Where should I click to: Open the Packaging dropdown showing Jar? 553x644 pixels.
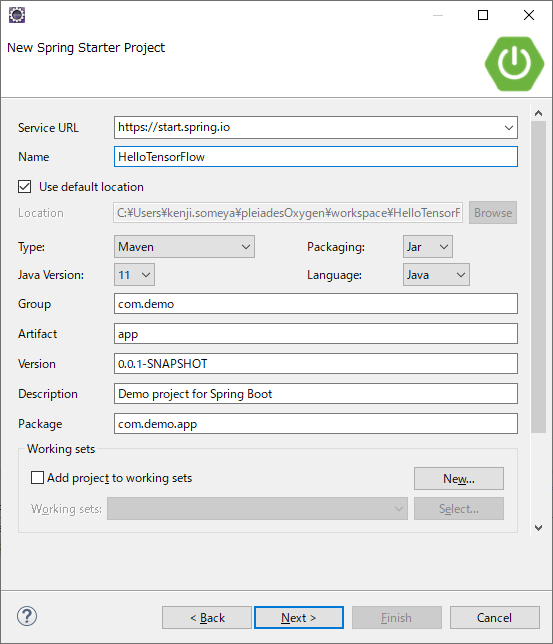(x=428, y=247)
